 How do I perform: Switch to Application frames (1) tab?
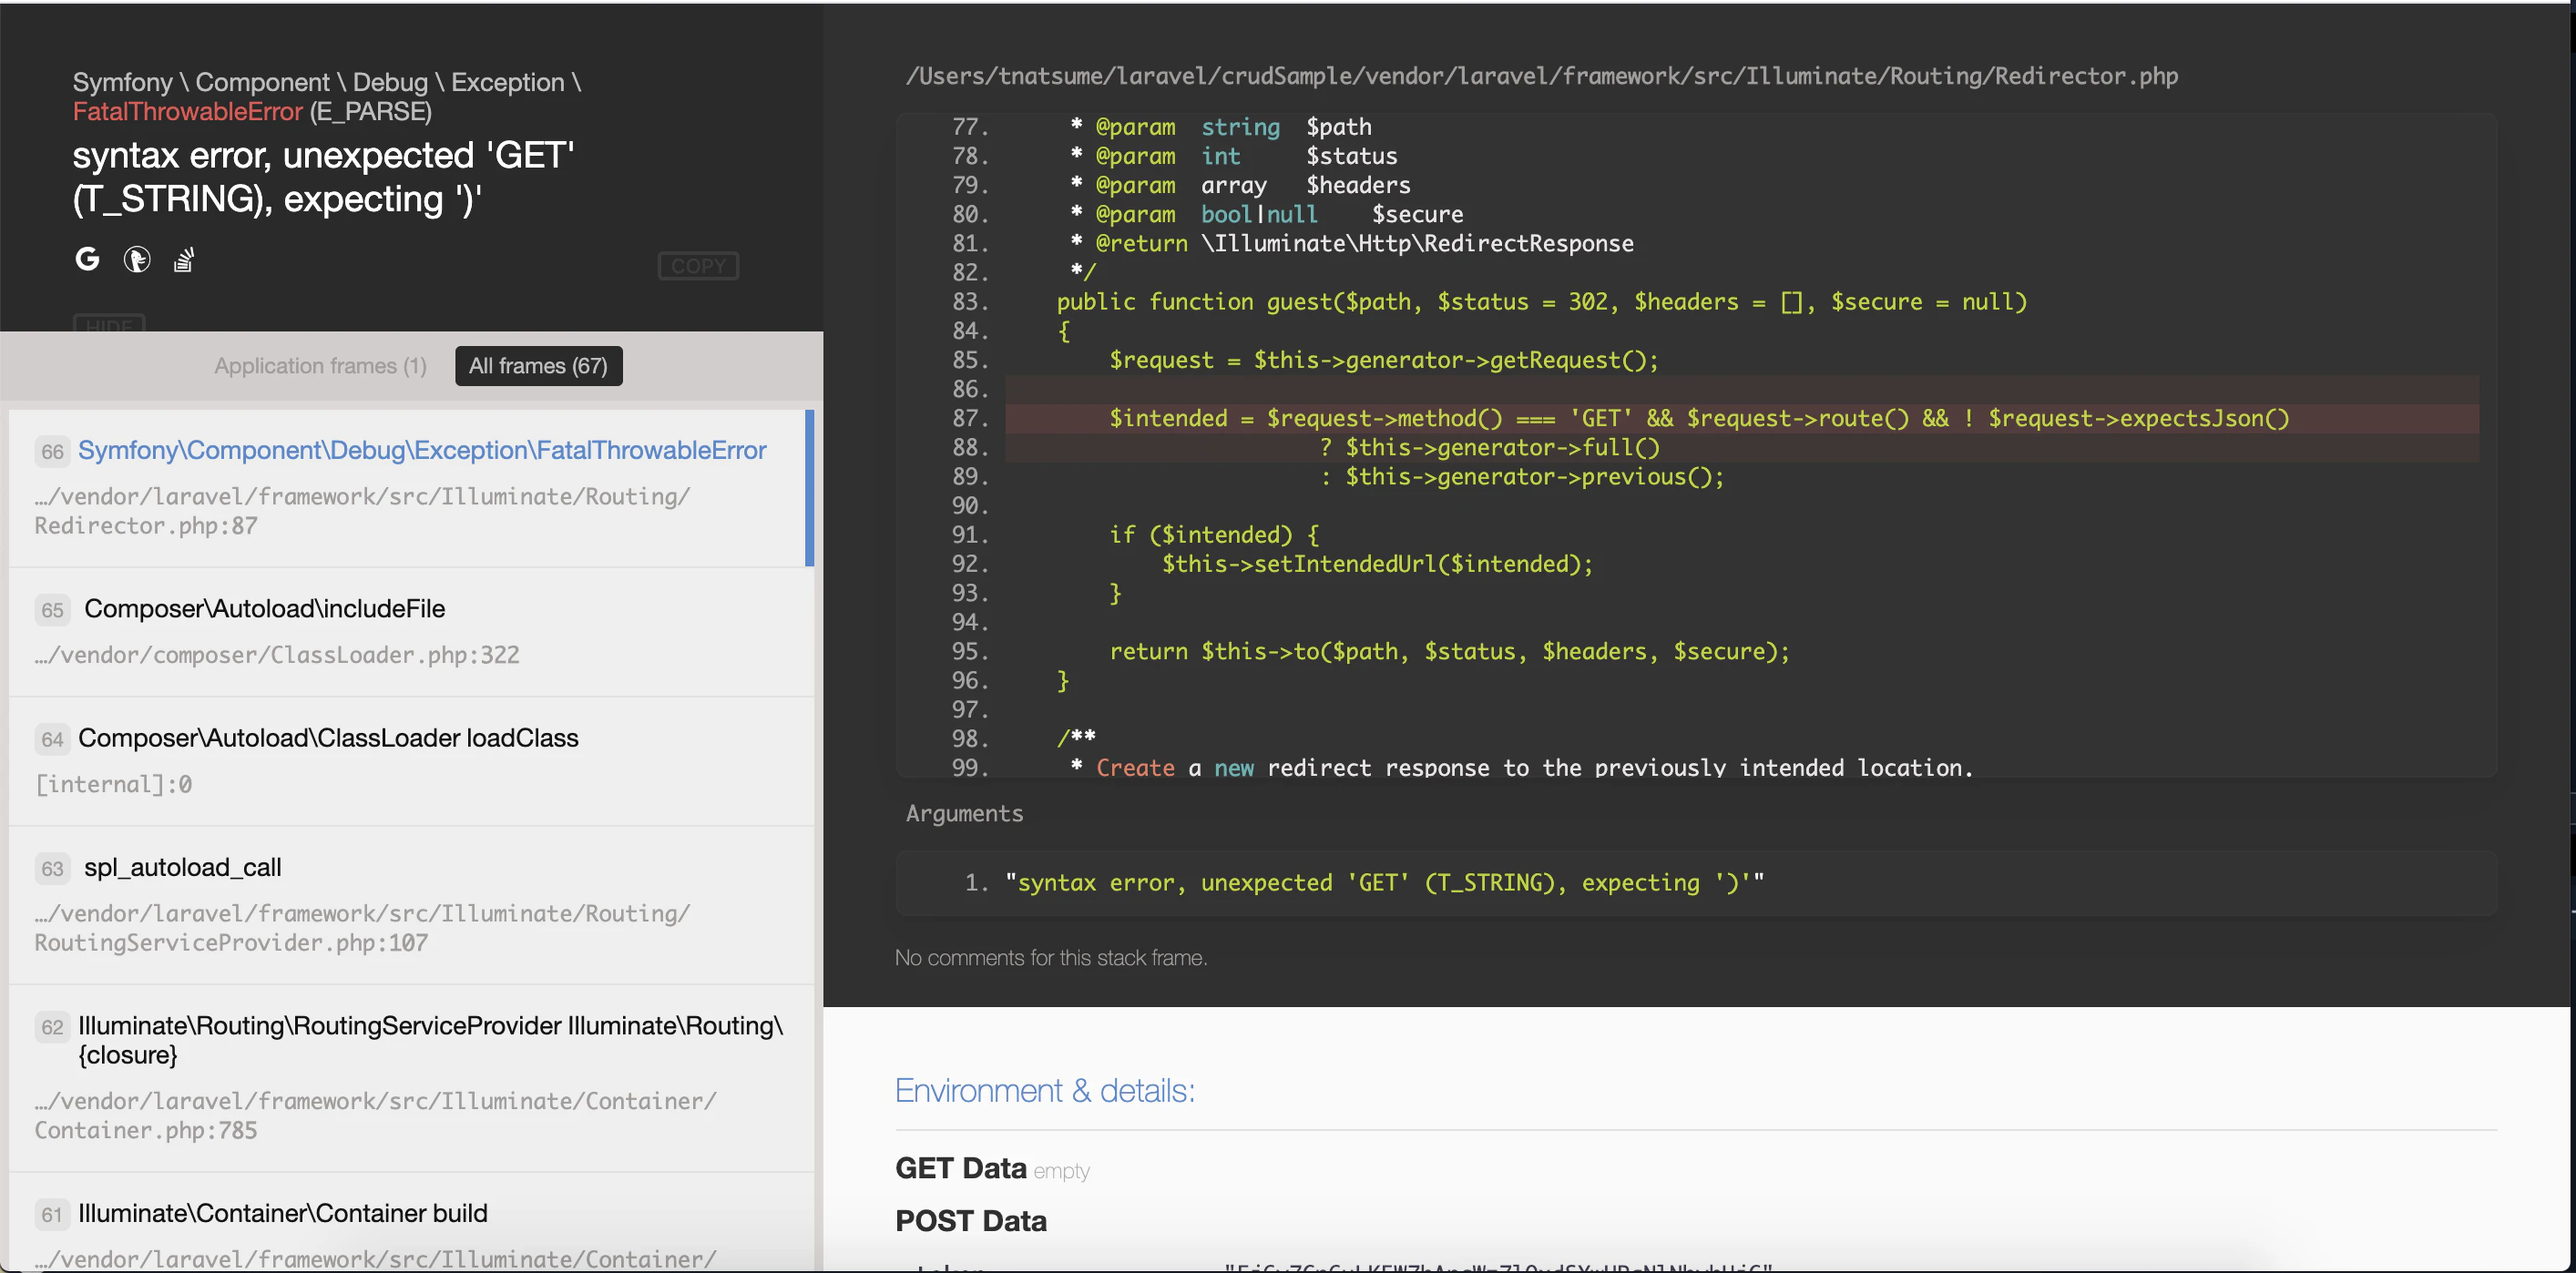pyautogui.click(x=320, y=366)
